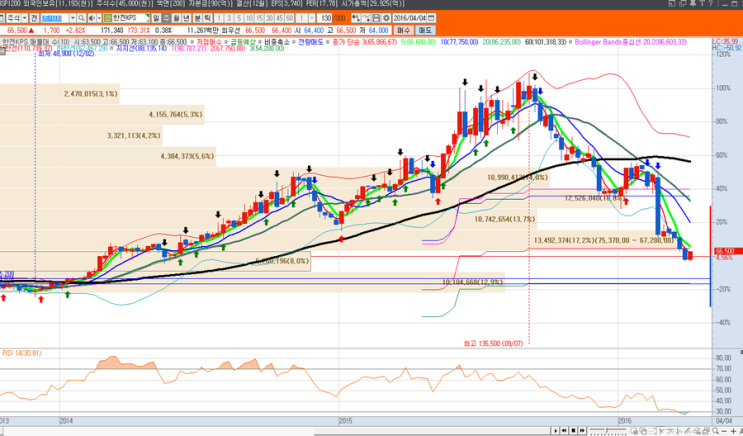Viewport: 743px width, 436px height.
Task: Select the 3 interval button
Action: (229, 18)
